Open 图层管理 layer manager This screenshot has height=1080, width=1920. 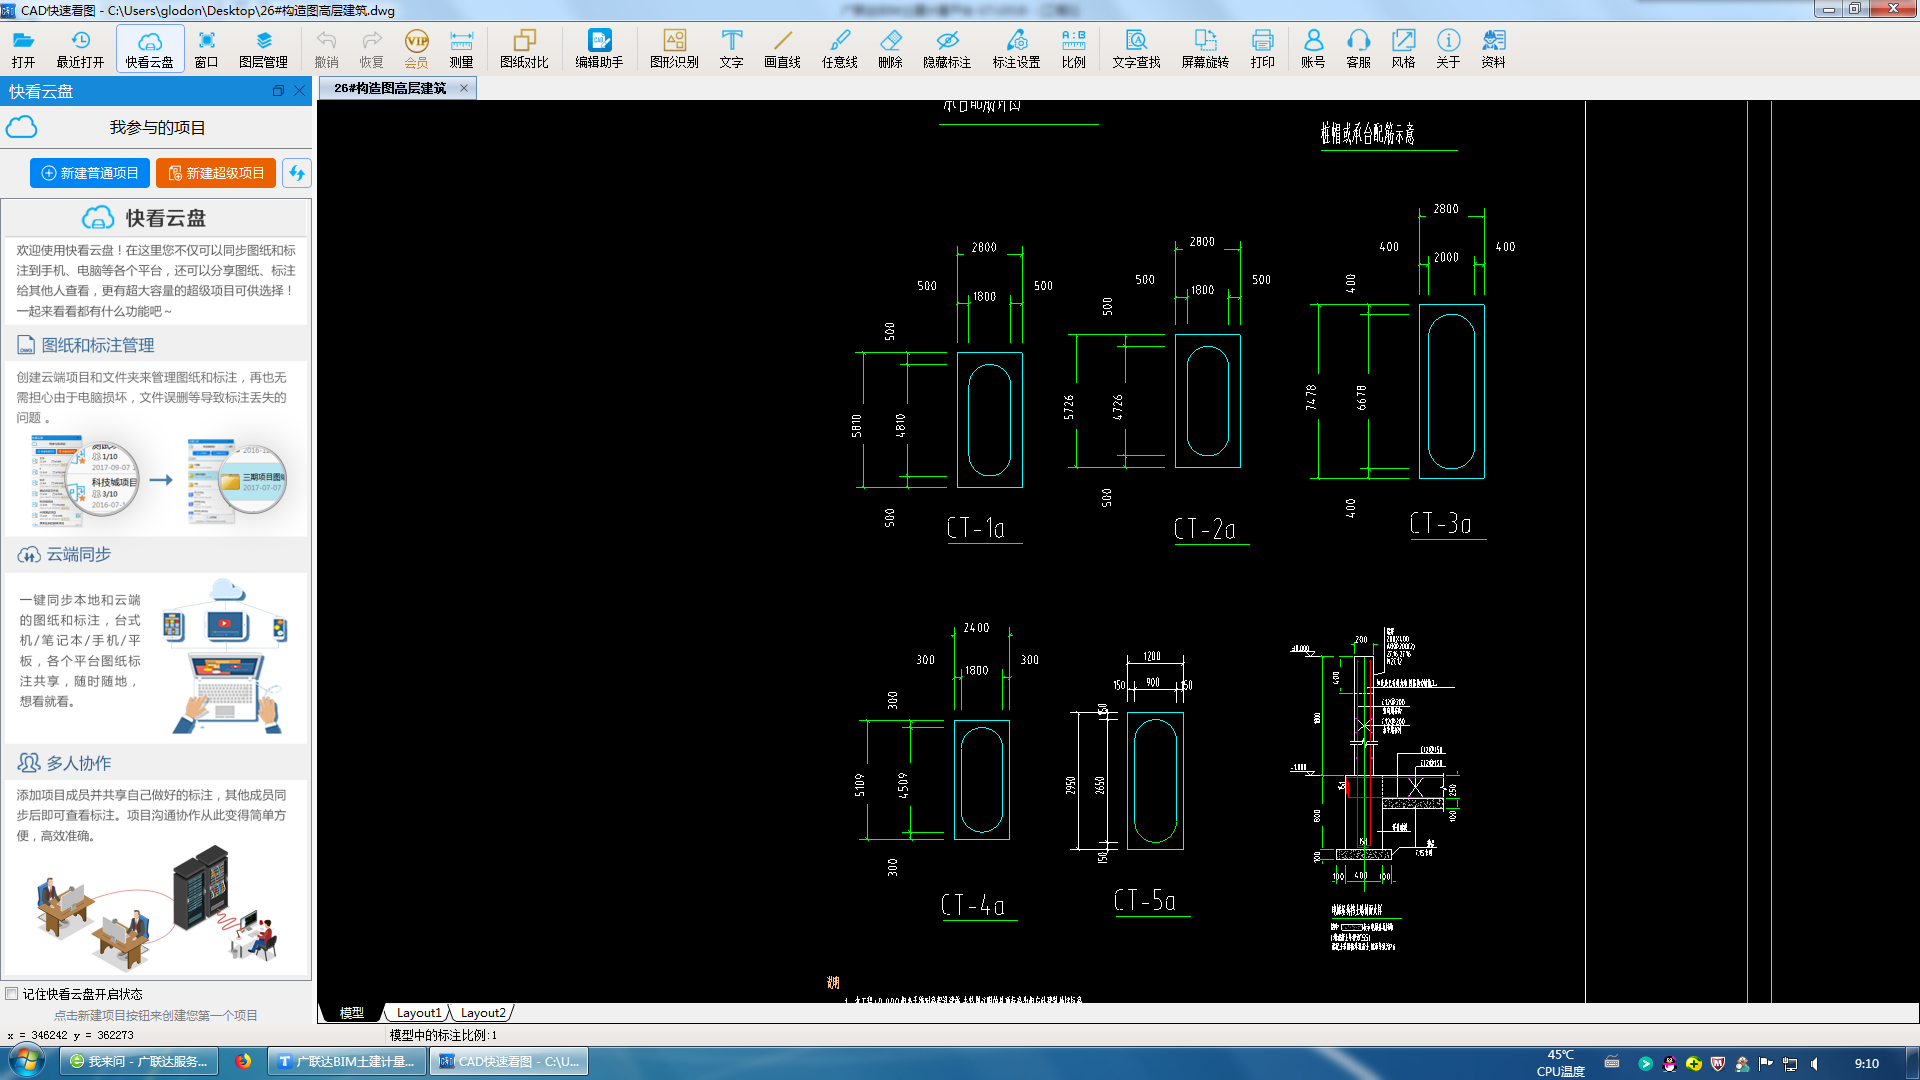(263, 48)
